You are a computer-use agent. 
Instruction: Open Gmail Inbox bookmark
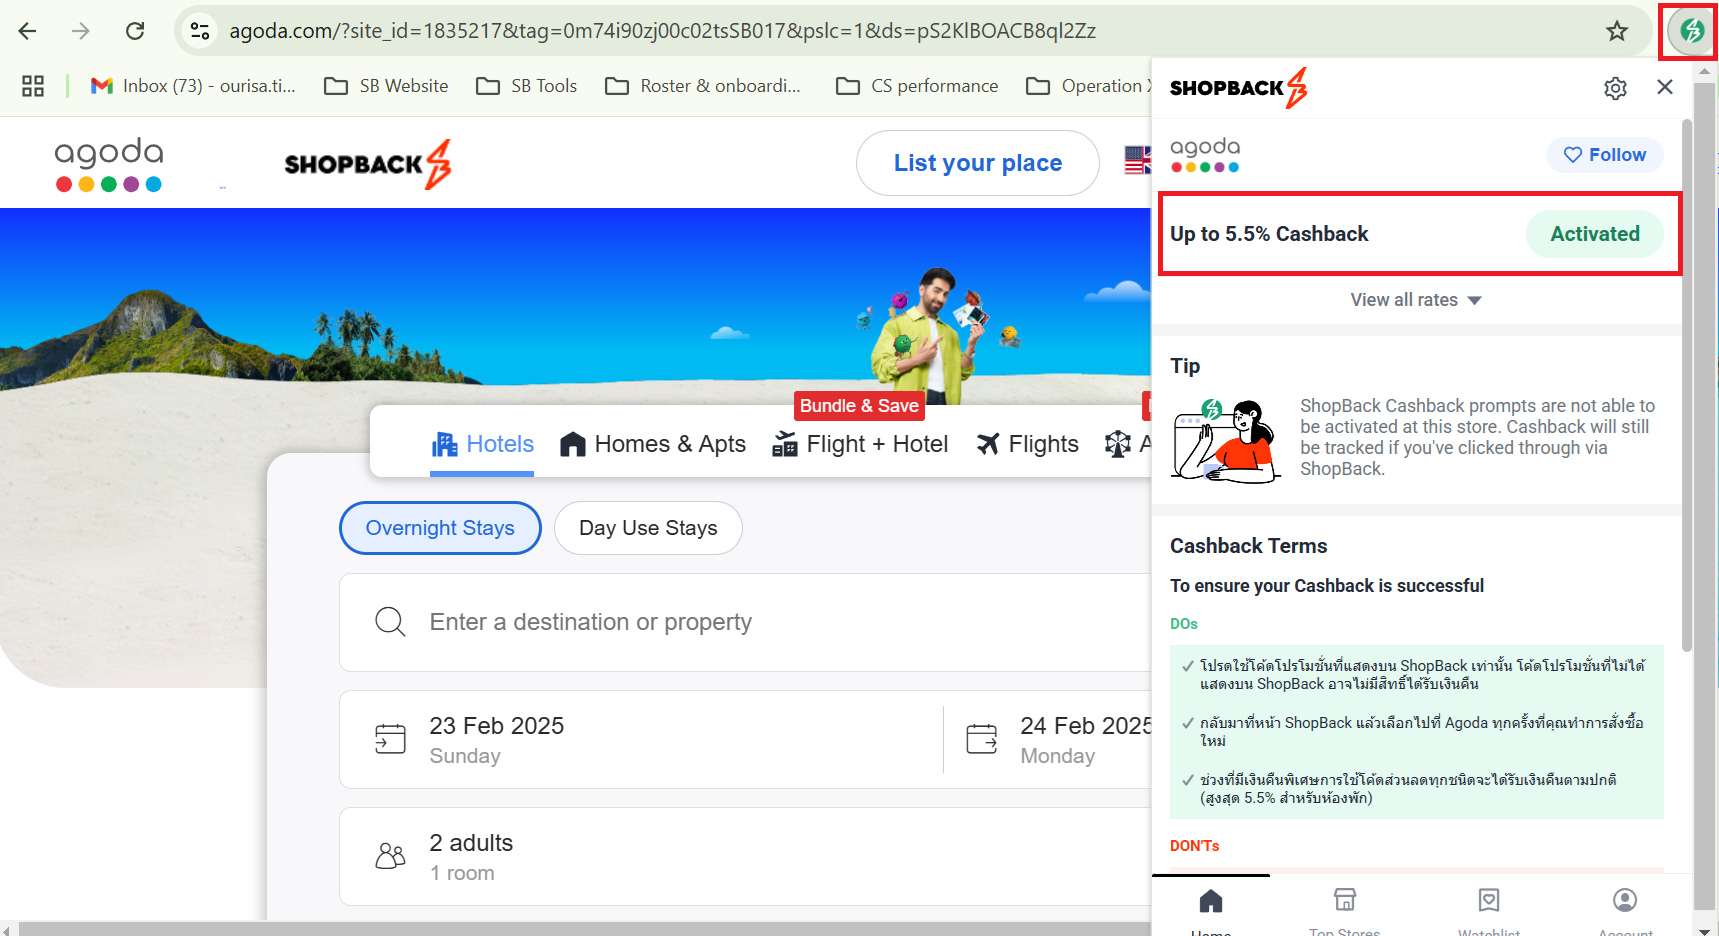click(x=194, y=86)
